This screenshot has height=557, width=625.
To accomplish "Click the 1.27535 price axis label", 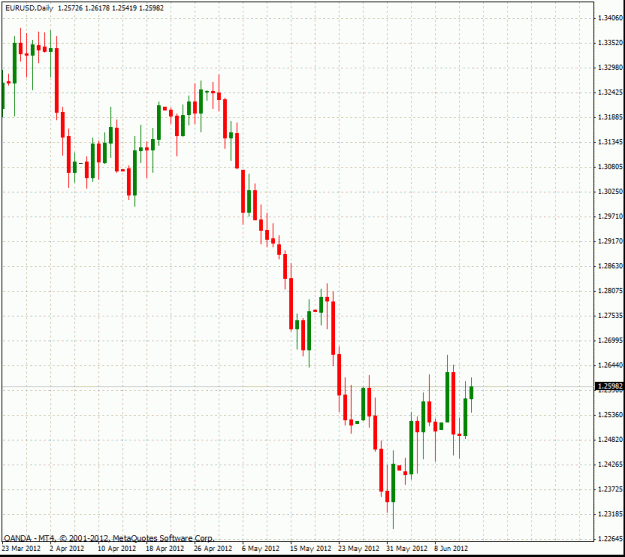I will (x=610, y=315).
